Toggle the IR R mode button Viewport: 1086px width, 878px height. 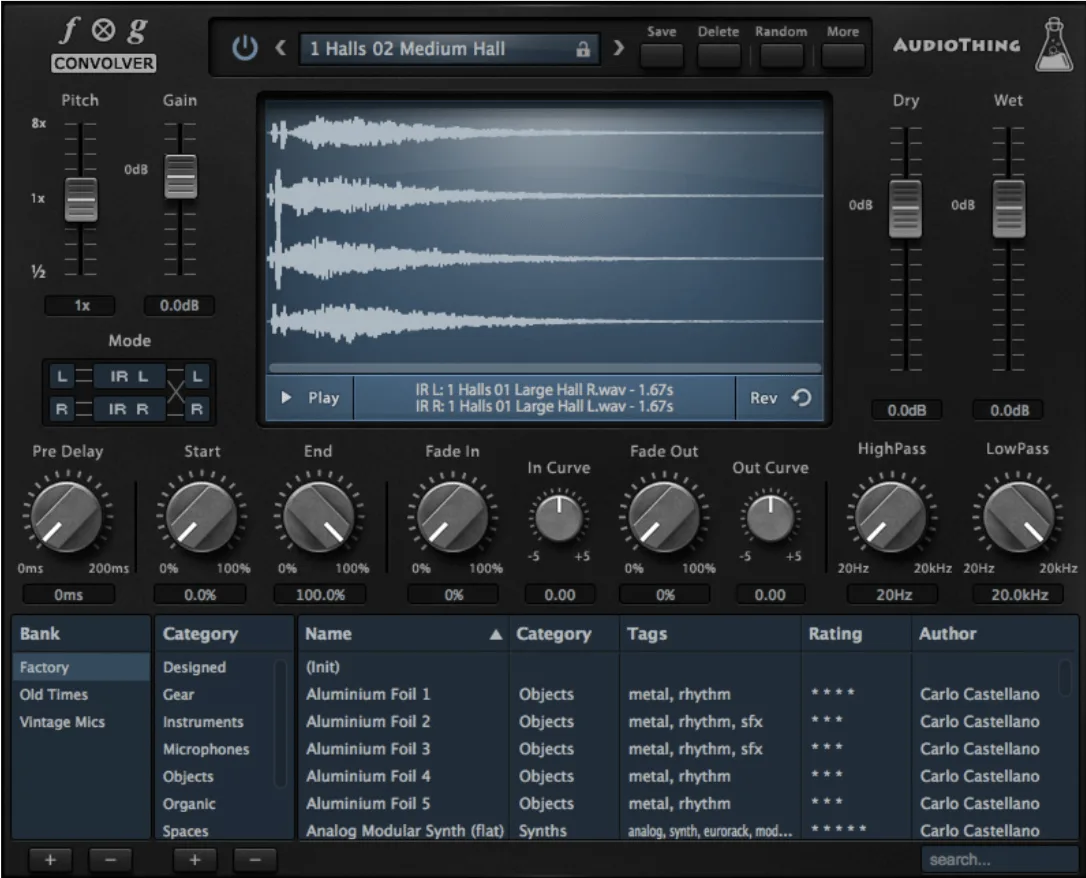(x=130, y=409)
